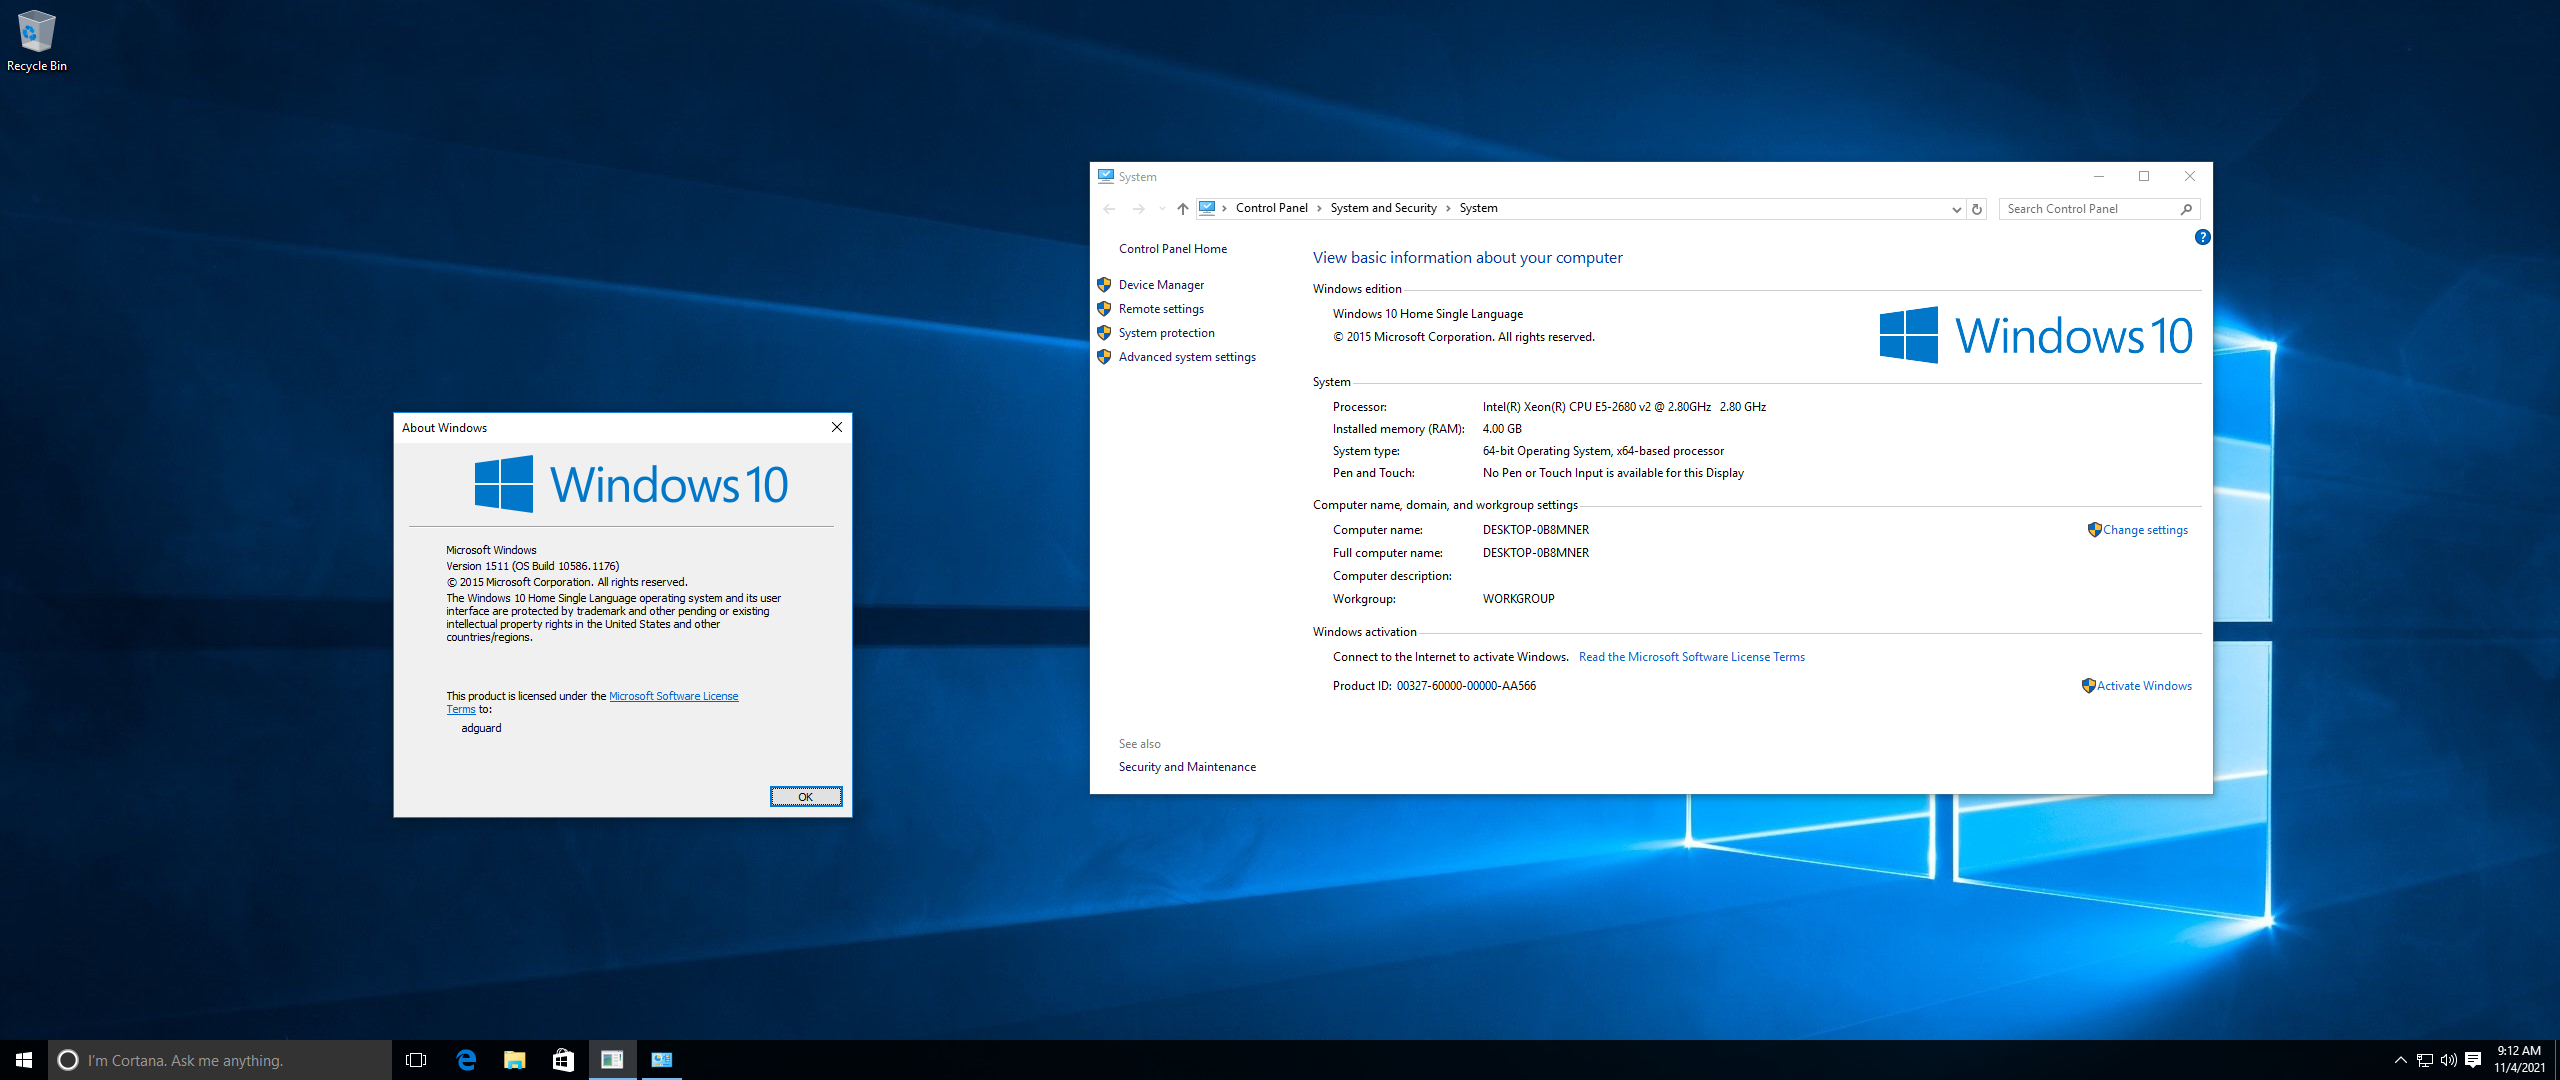The image size is (2560, 1080).
Task: Maximize the System window
Action: pyautogui.click(x=2143, y=176)
